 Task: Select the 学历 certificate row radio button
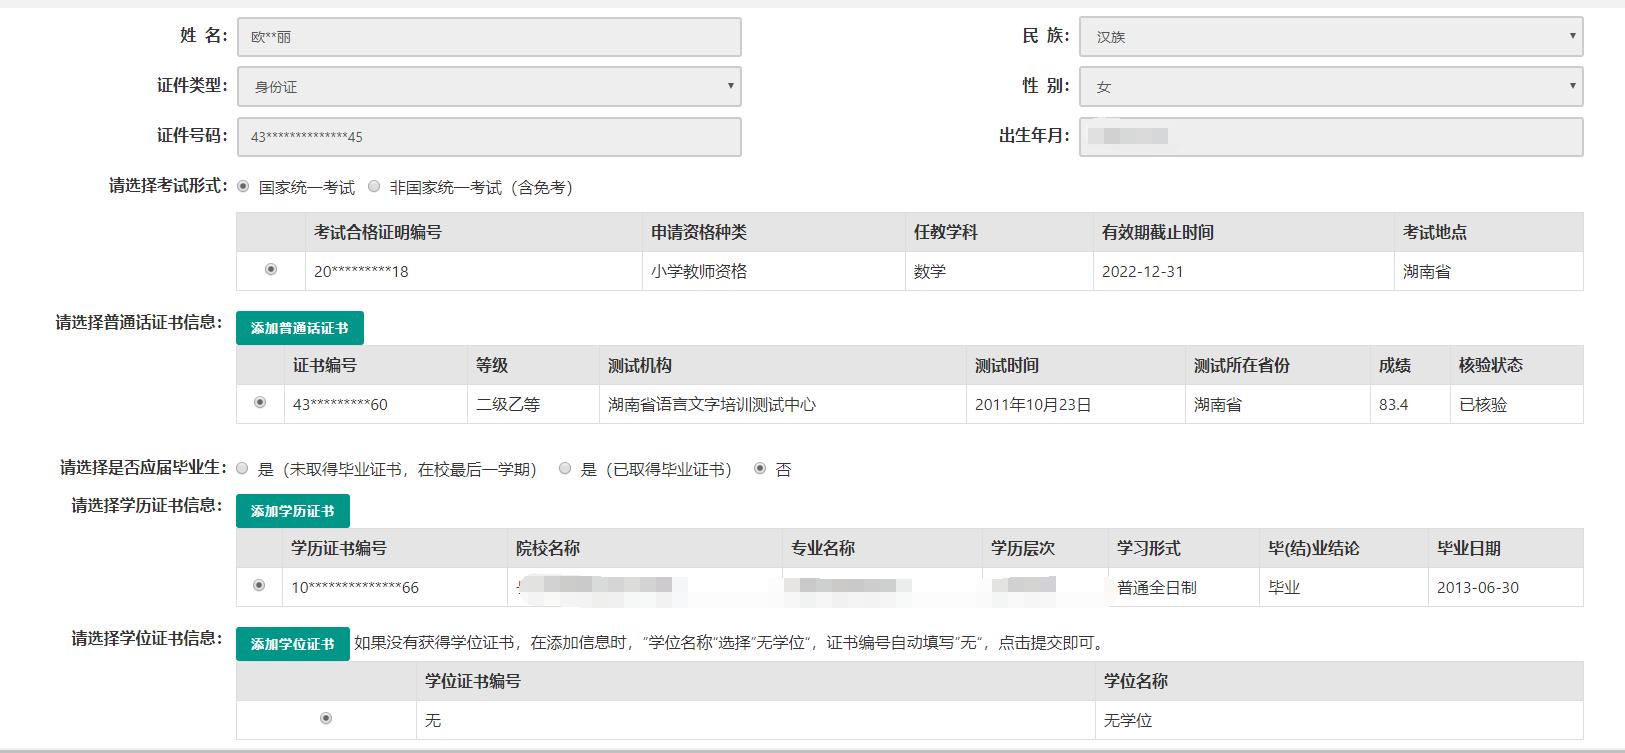pos(259,586)
